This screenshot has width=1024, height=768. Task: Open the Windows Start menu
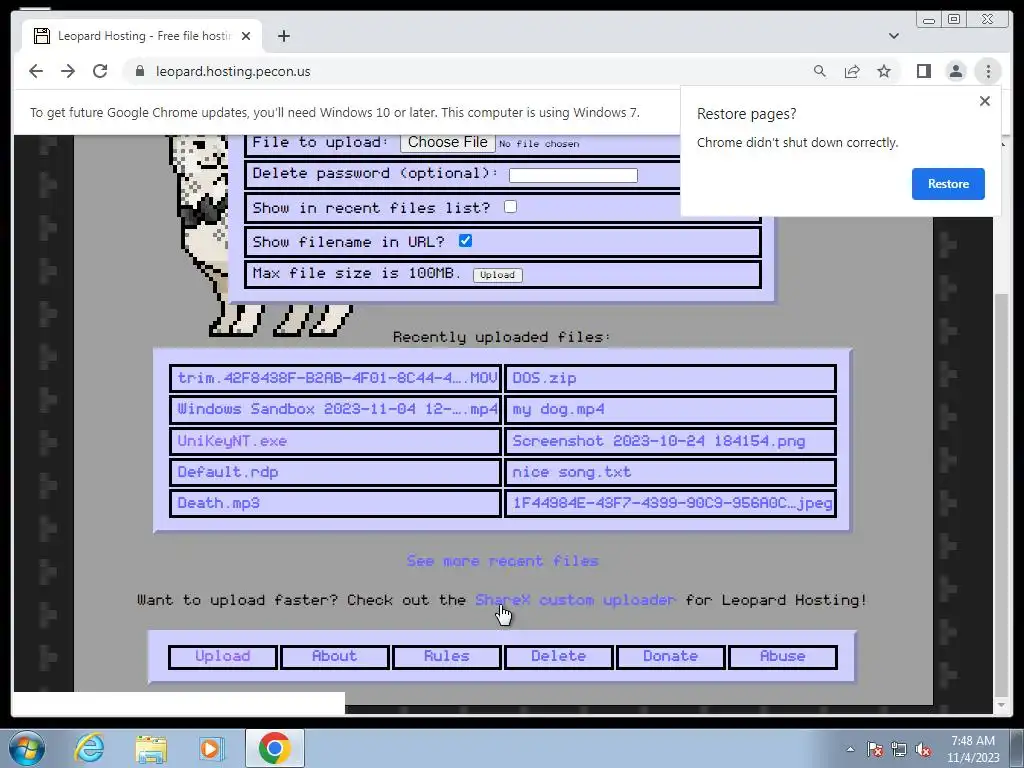click(x=27, y=748)
